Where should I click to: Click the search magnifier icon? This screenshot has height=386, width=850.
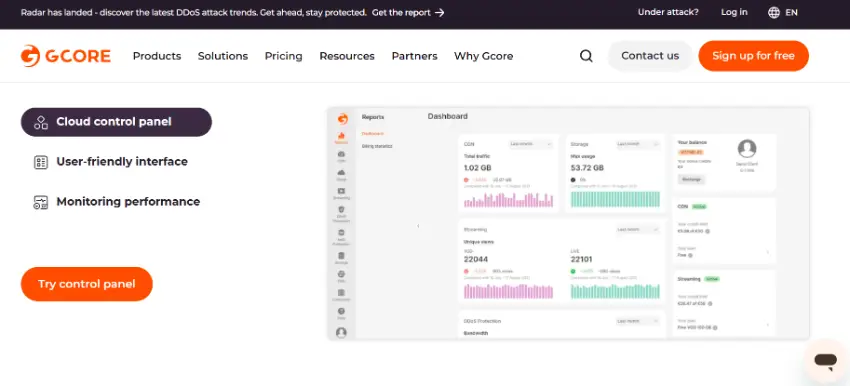[586, 56]
